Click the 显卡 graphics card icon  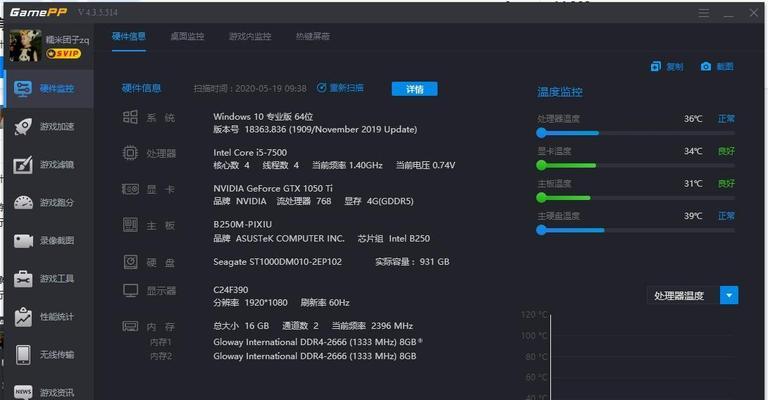pos(130,189)
